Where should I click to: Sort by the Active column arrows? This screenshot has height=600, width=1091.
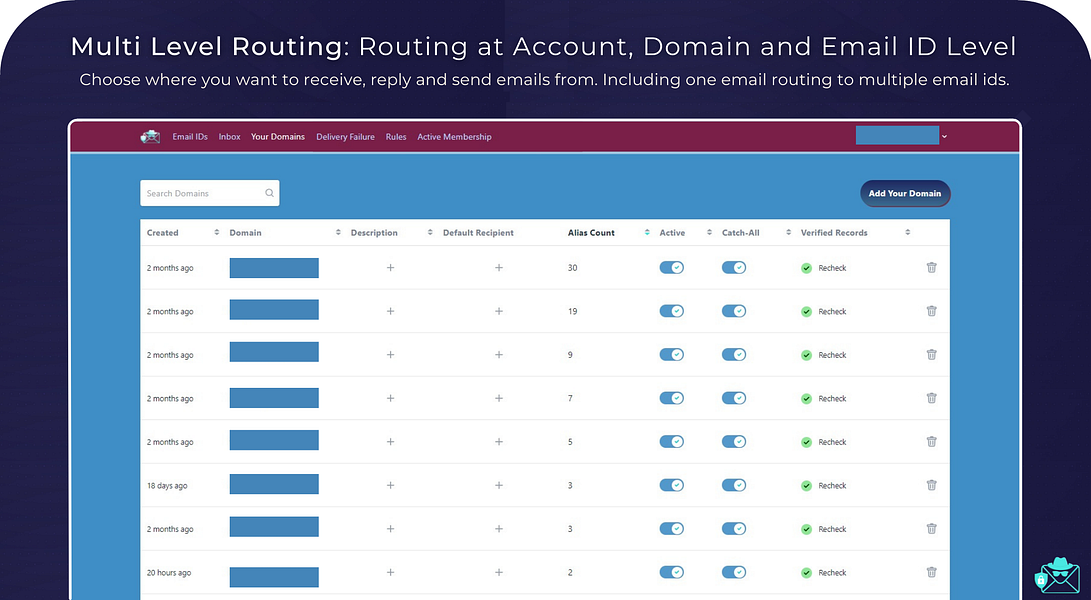pos(709,232)
